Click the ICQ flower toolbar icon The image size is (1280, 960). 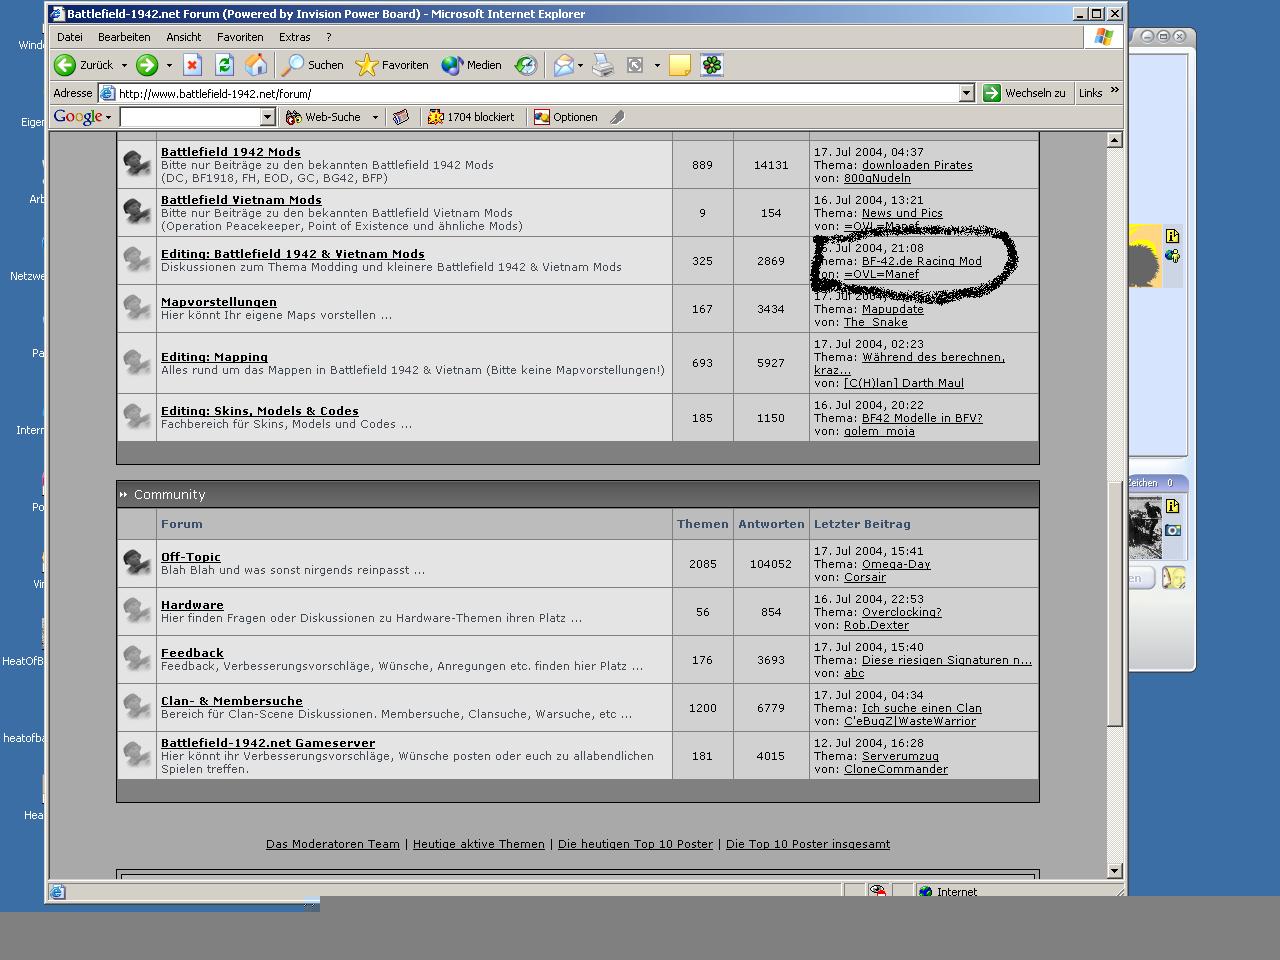coord(712,65)
